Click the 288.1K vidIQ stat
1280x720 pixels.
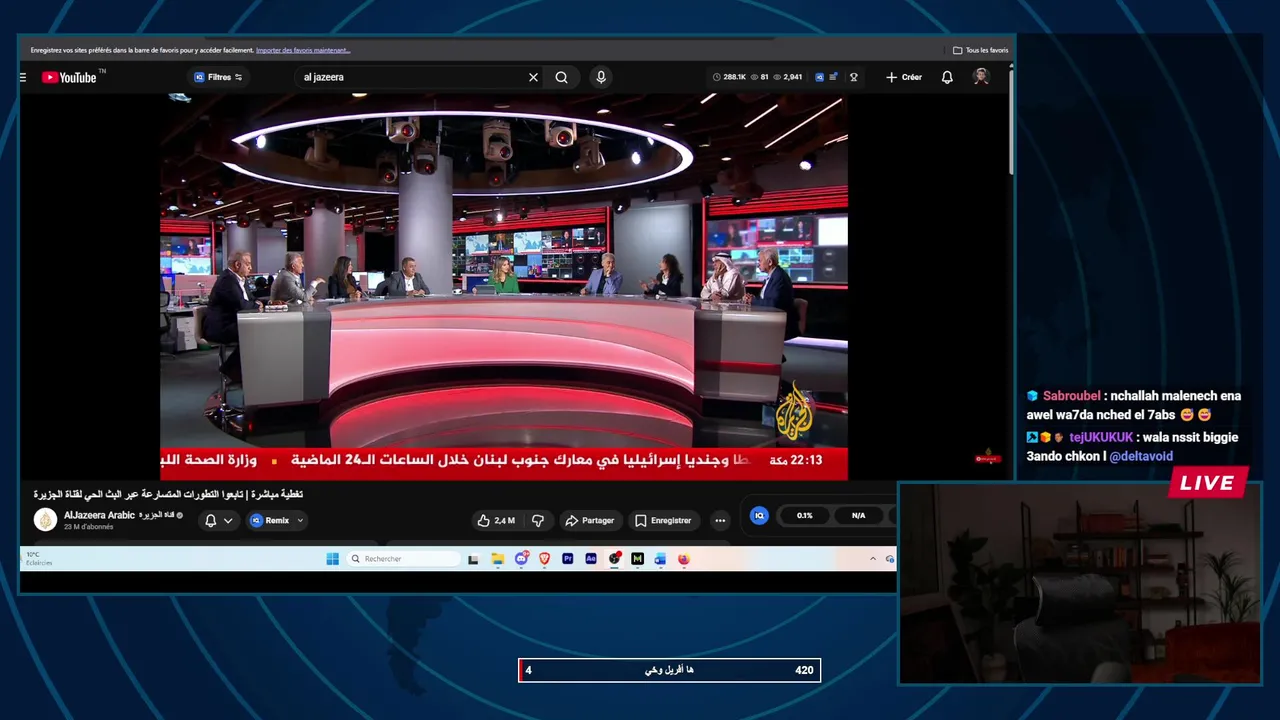[x=730, y=77]
